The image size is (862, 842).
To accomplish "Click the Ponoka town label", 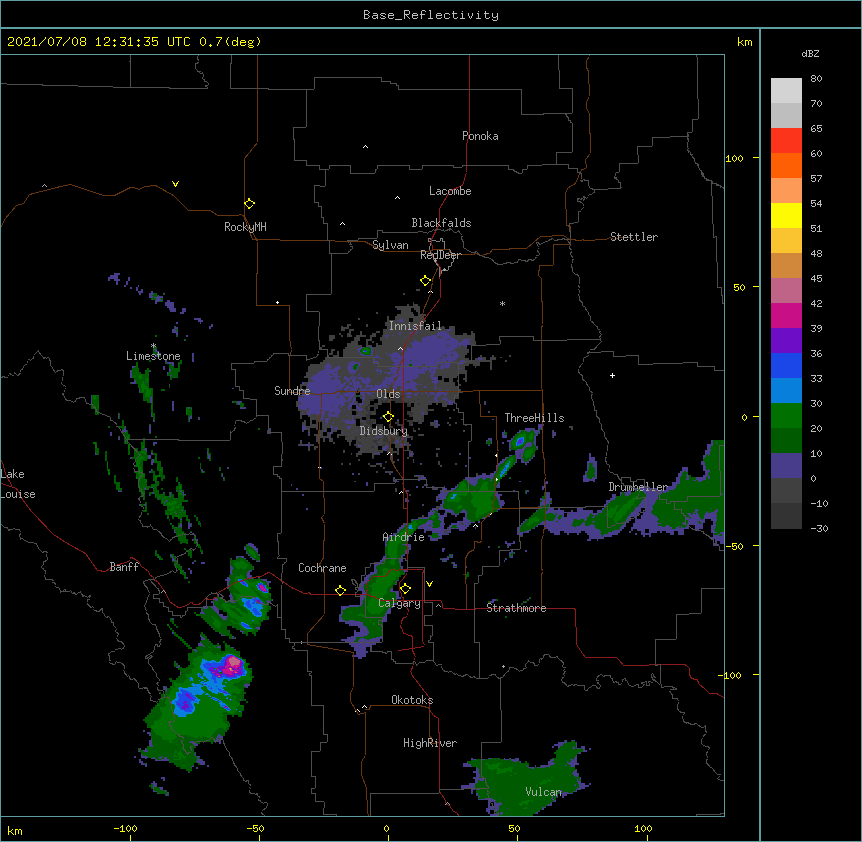I will click(x=480, y=136).
